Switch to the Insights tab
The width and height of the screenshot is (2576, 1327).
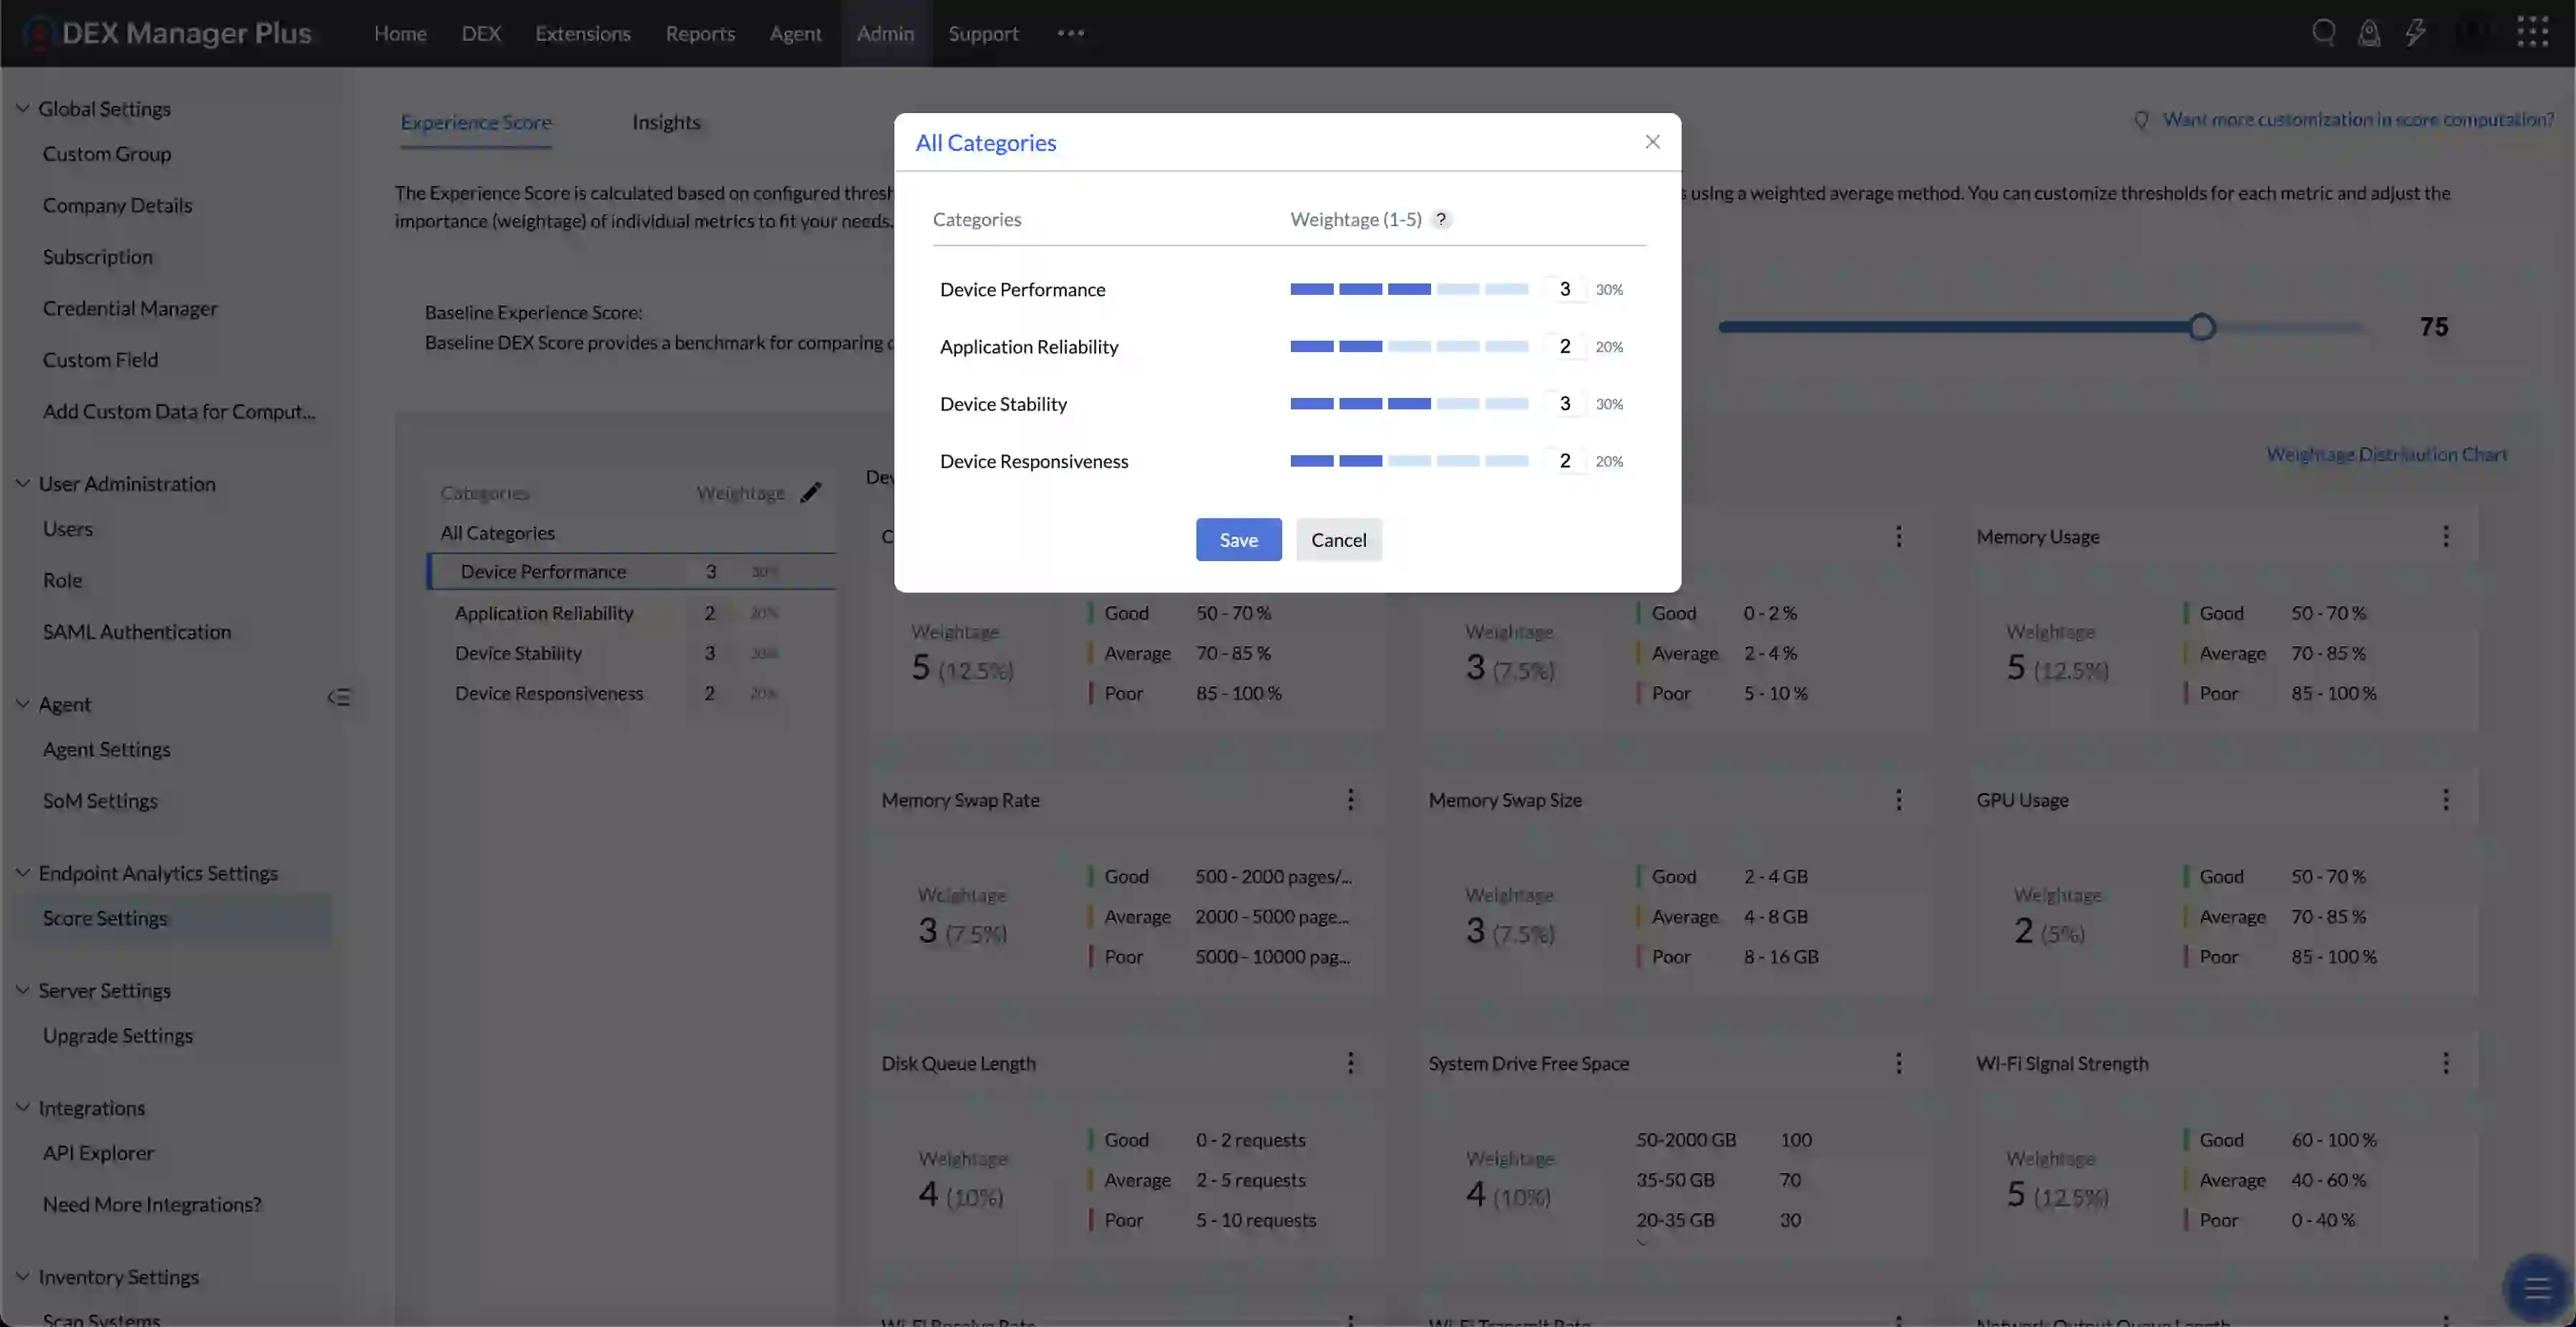click(666, 122)
